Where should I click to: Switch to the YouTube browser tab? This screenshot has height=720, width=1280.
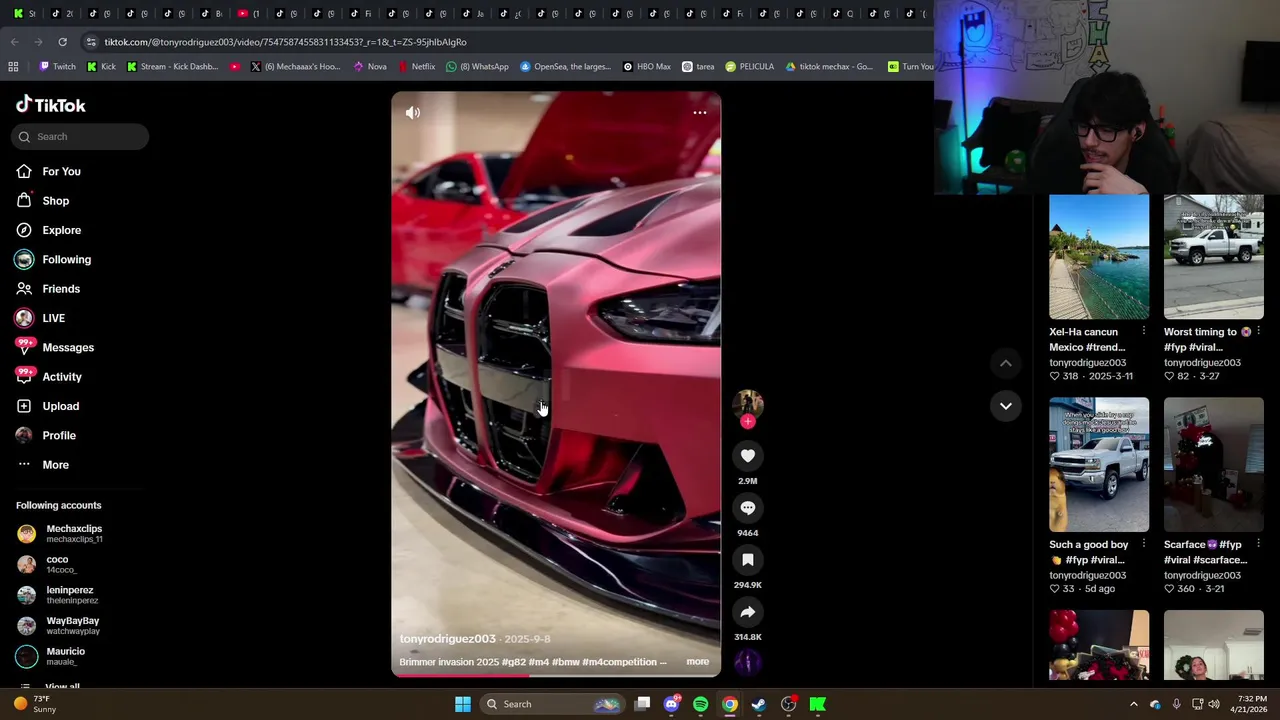[248, 13]
